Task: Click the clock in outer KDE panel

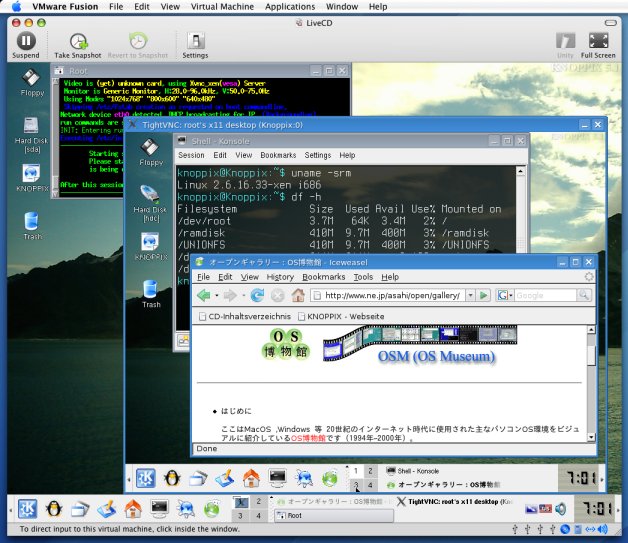Action: [596, 509]
